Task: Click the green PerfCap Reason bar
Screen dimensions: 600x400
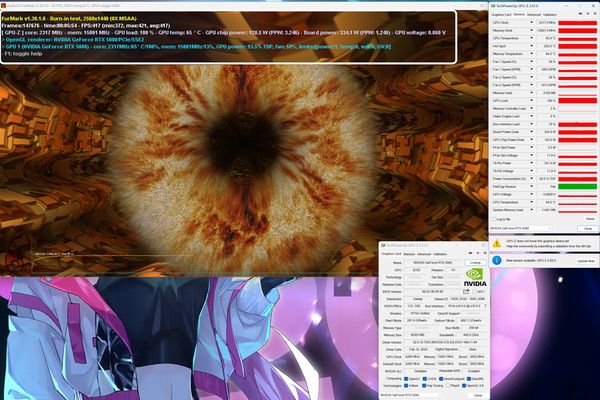Action: [x=577, y=186]
